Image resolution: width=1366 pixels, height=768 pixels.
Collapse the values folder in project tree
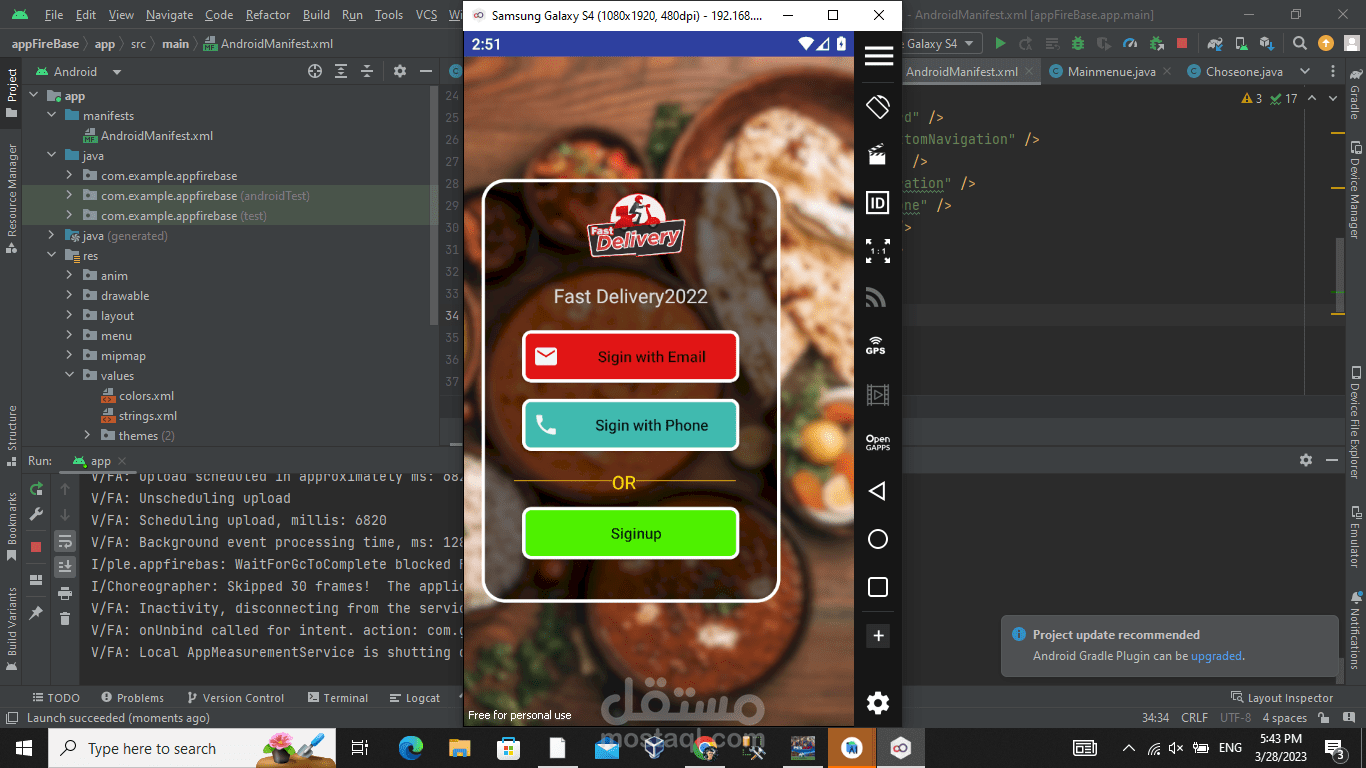coord(68,375)
